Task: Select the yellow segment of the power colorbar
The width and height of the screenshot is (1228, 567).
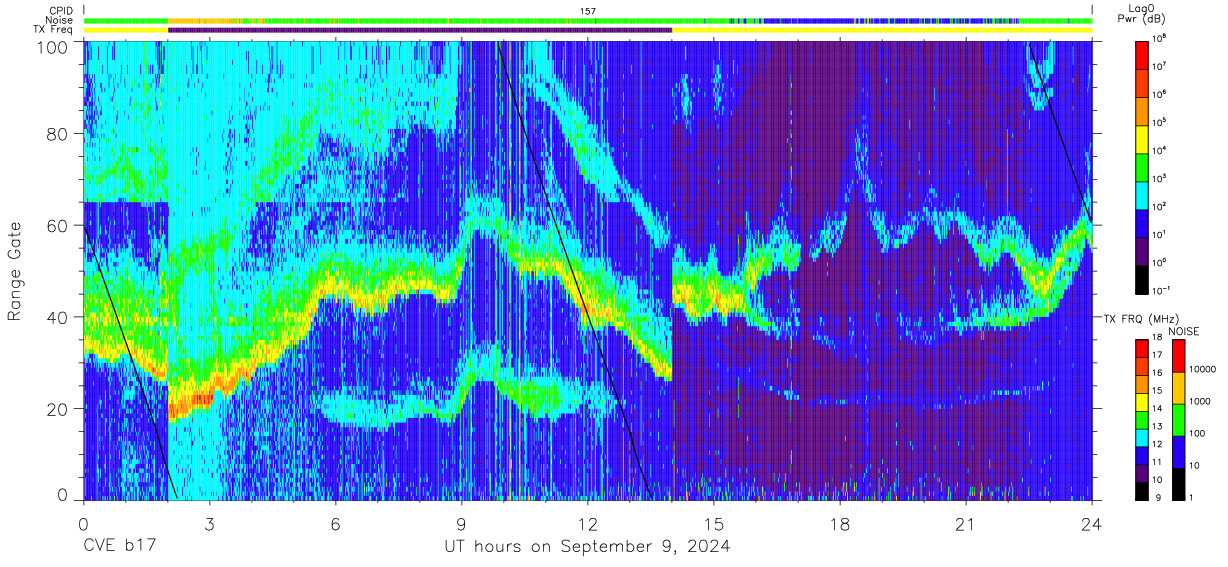Action: pyautogui.click(x=1142, y=139)
